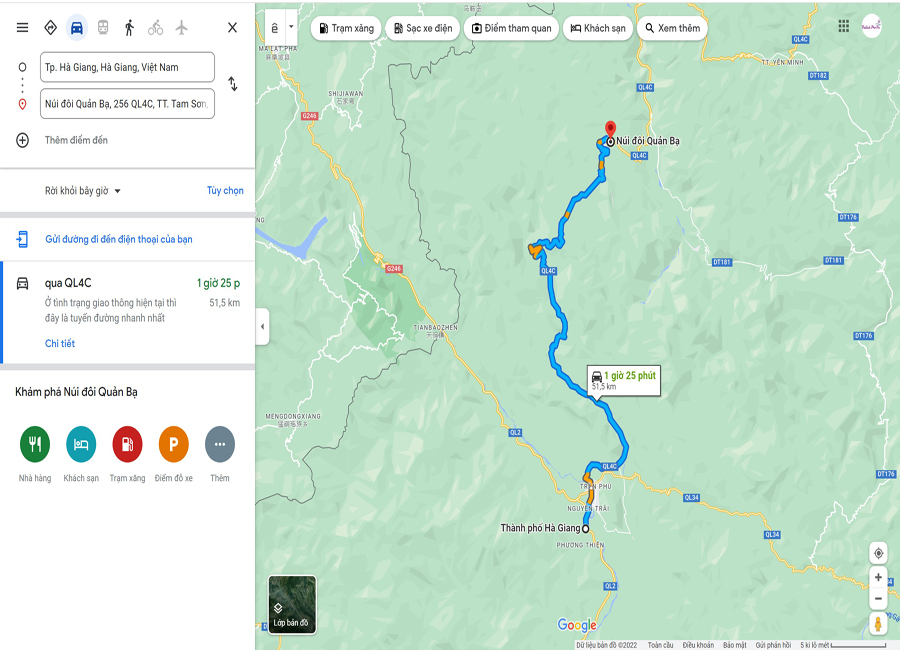Click the Tùy chọn options link
This screenshot has width=900, height=650.
click(x=225, y=191)
